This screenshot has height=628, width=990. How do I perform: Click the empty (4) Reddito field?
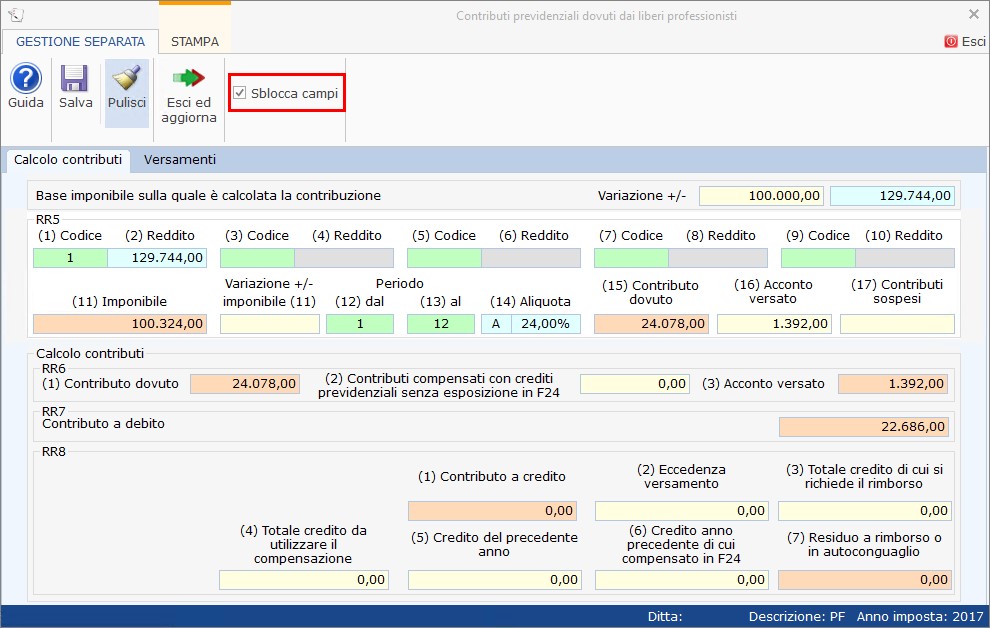coord(344,258)
